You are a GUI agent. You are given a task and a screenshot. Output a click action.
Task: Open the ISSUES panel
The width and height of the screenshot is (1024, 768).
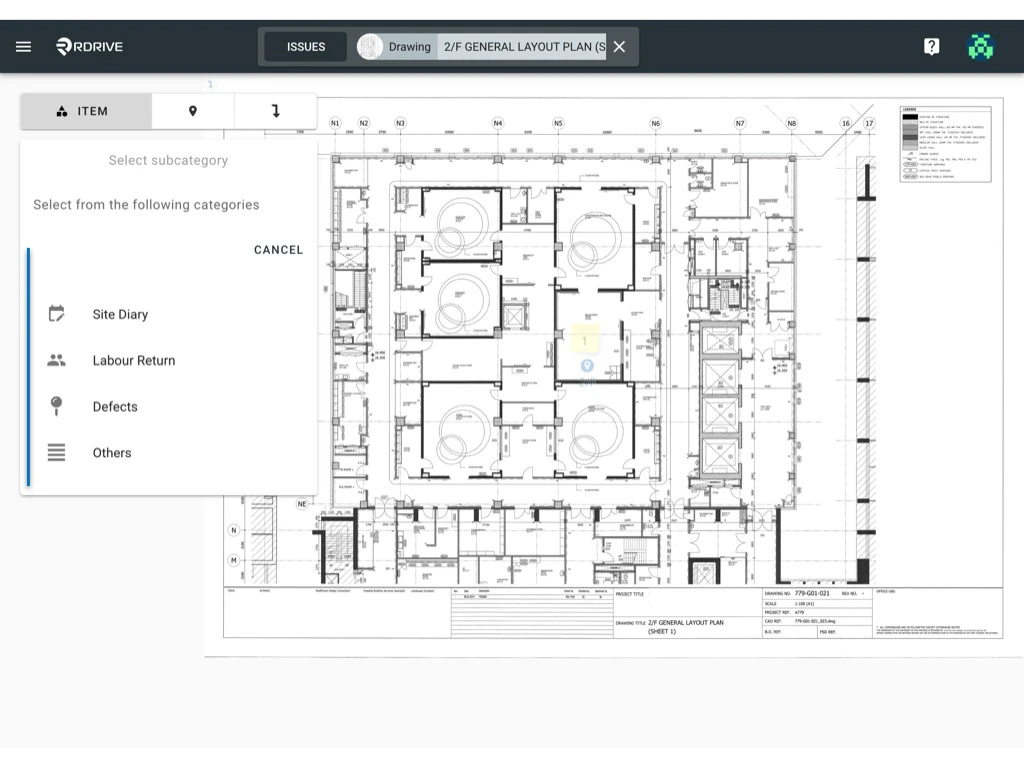[305, 46]
